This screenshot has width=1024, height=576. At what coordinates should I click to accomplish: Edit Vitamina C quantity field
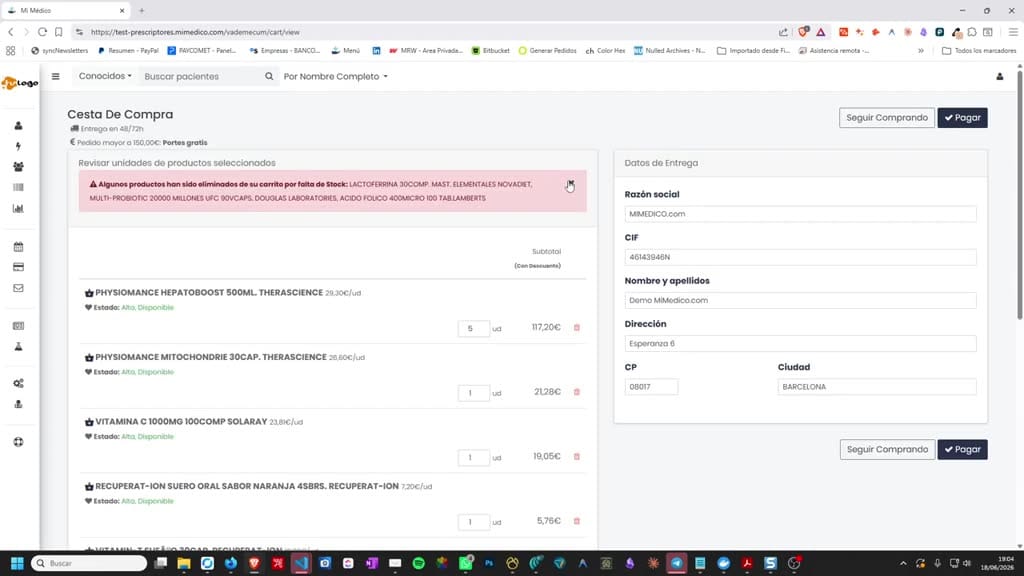tap(473, 458)
